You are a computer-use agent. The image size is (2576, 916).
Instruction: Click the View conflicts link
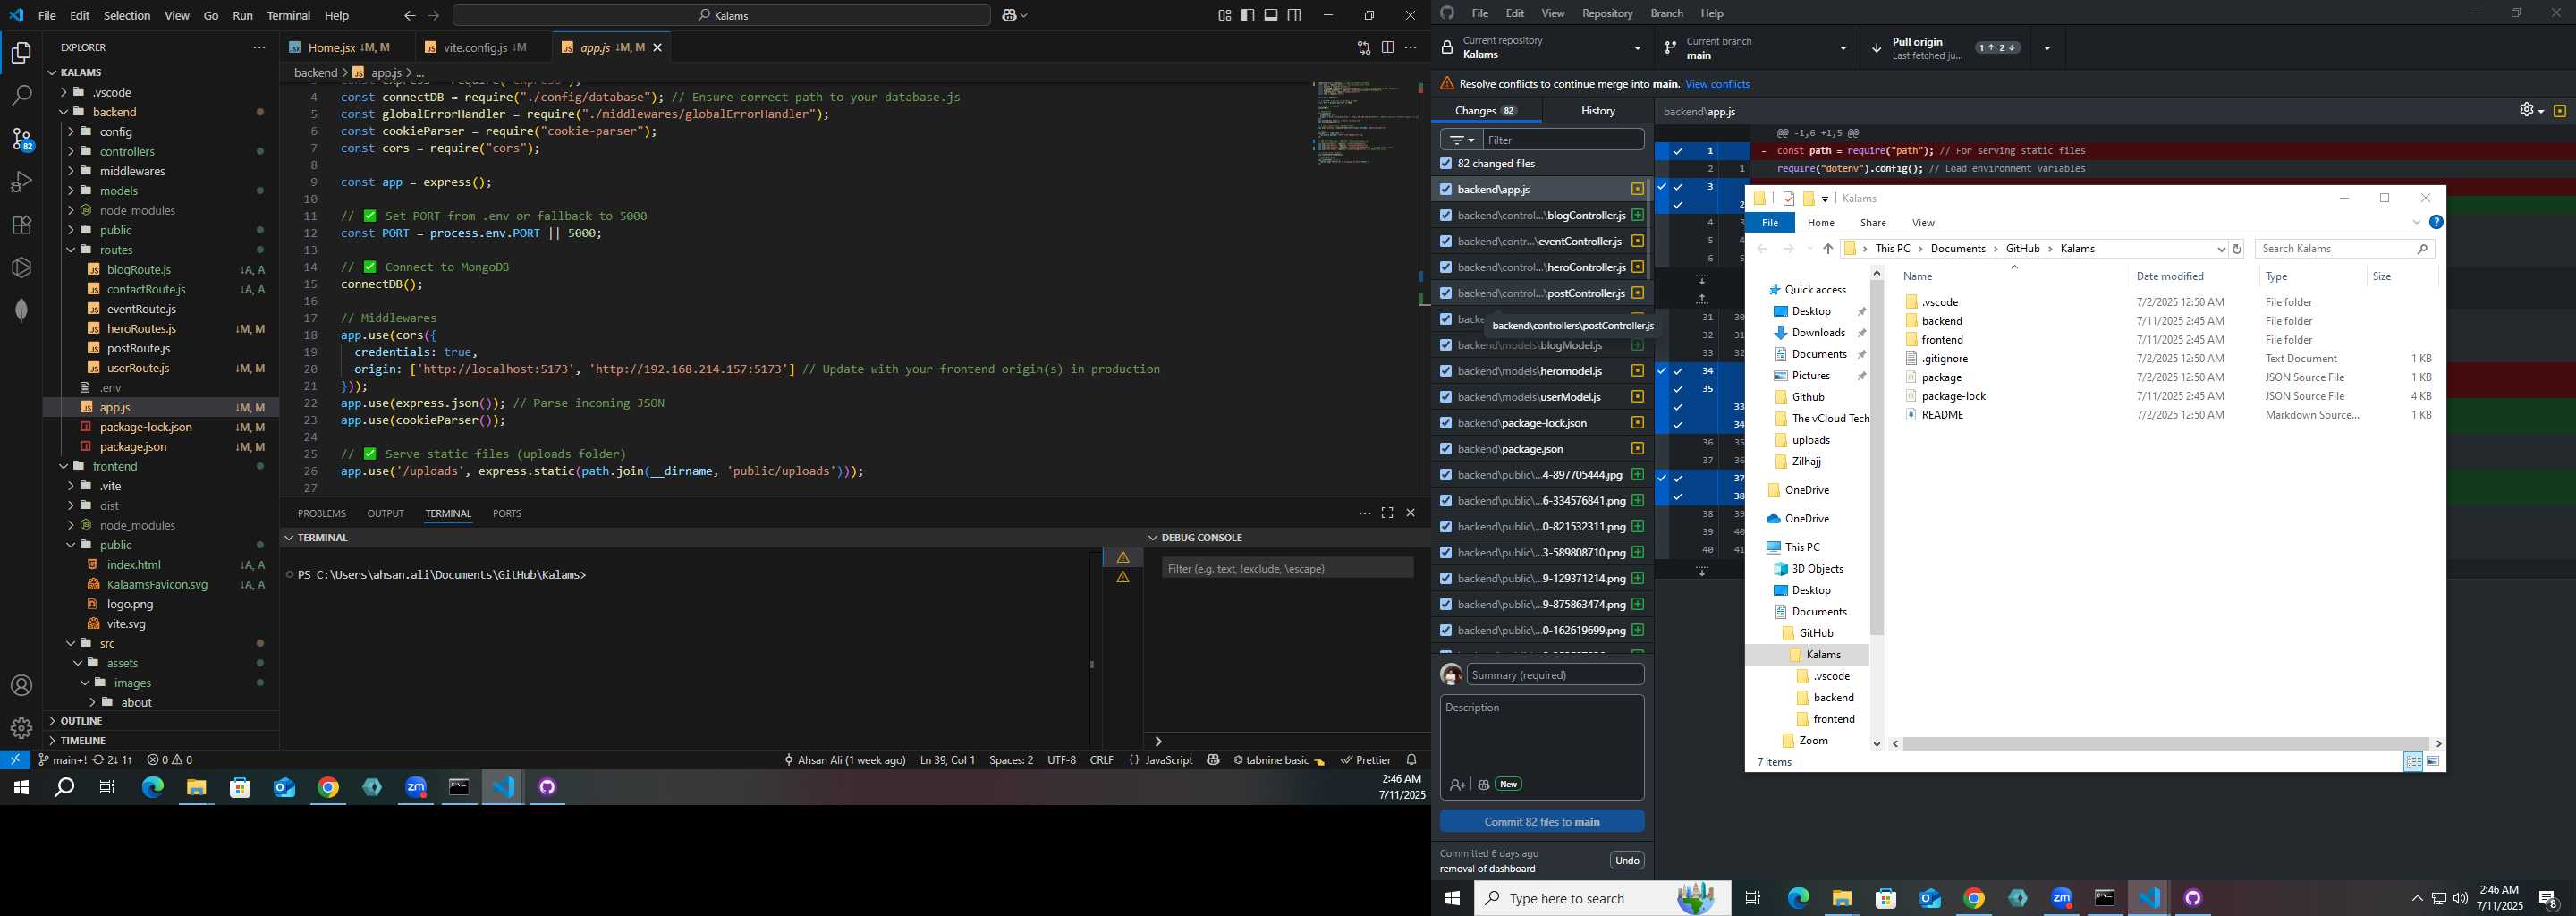click(x=1717, y=84)
